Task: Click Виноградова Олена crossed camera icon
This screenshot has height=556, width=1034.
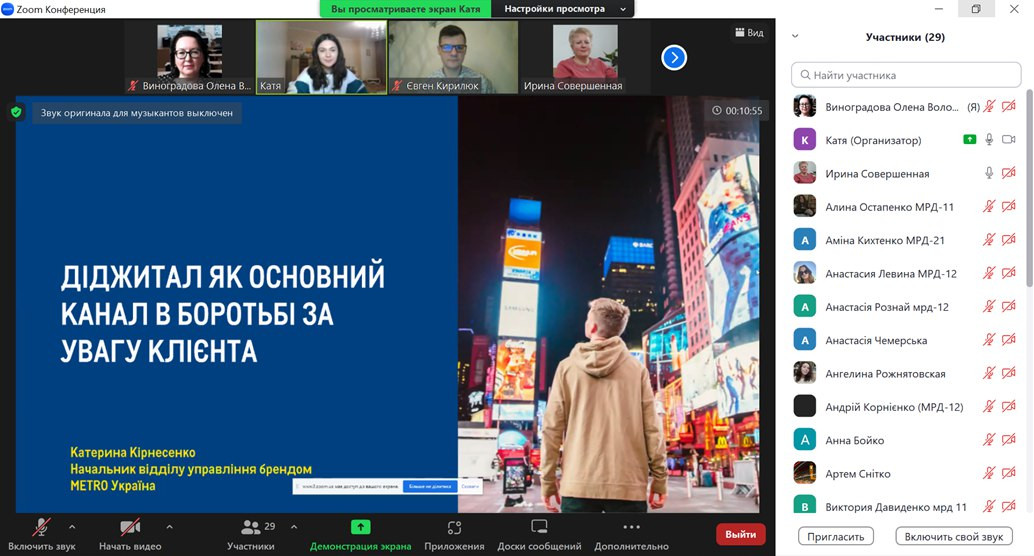Action: [1008, 106]
